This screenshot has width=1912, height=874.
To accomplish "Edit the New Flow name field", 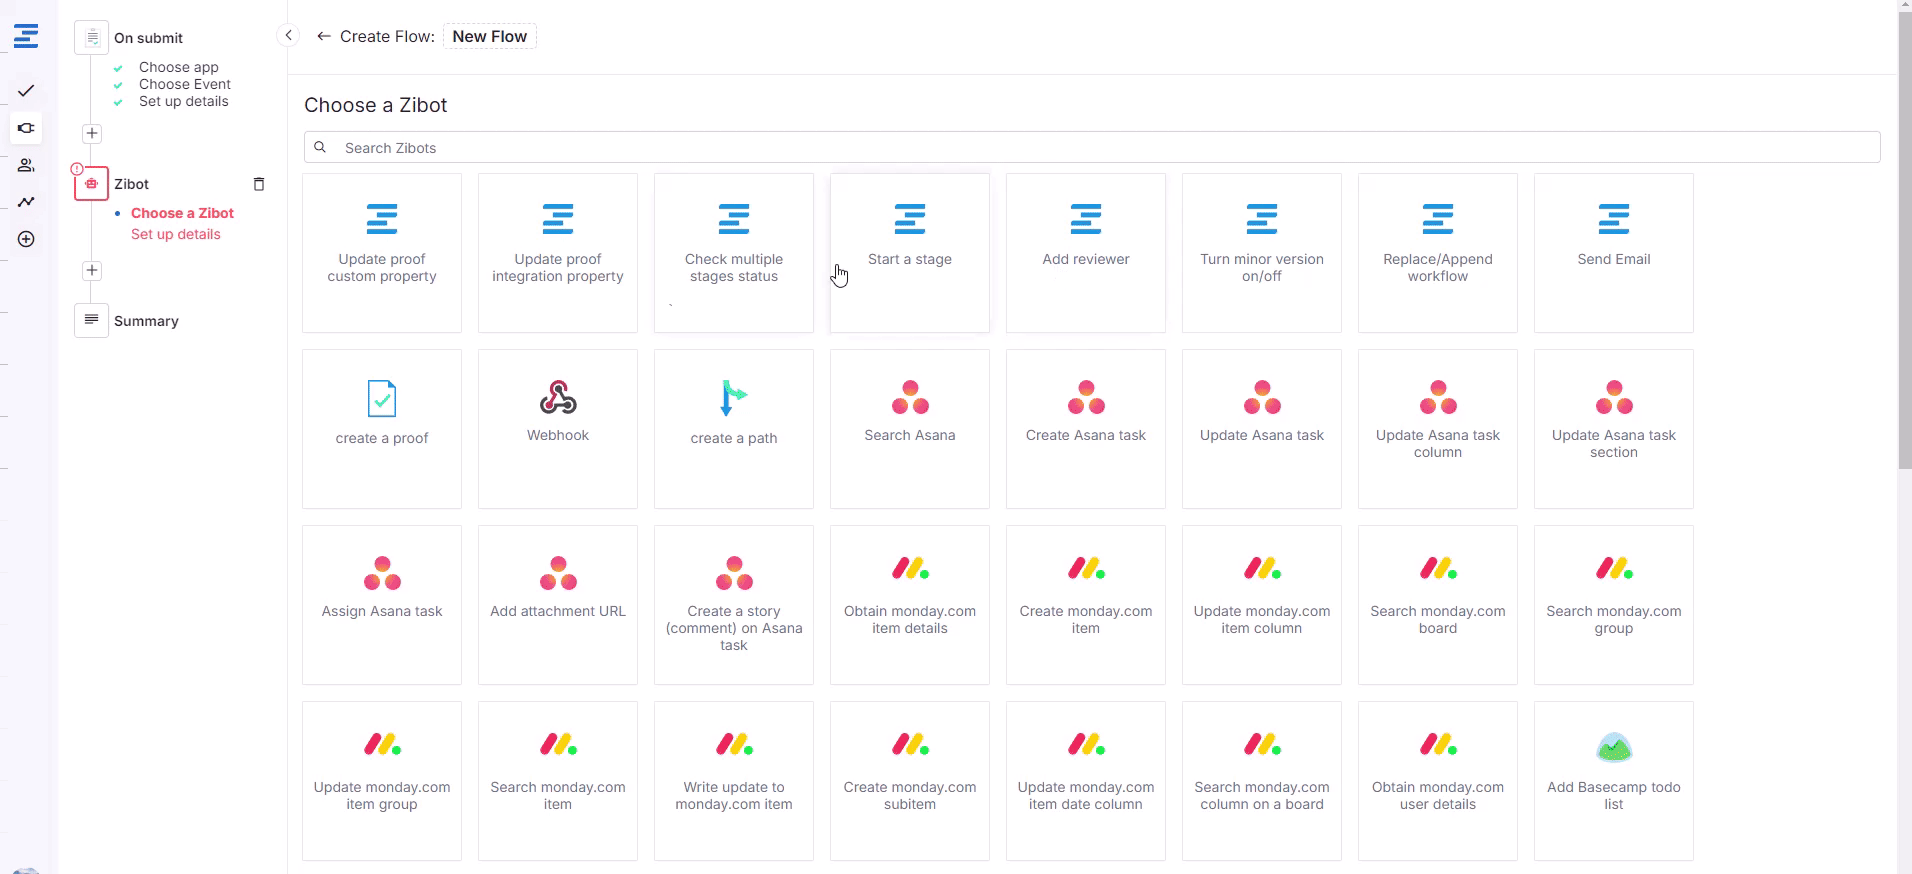I will [490, 36].
